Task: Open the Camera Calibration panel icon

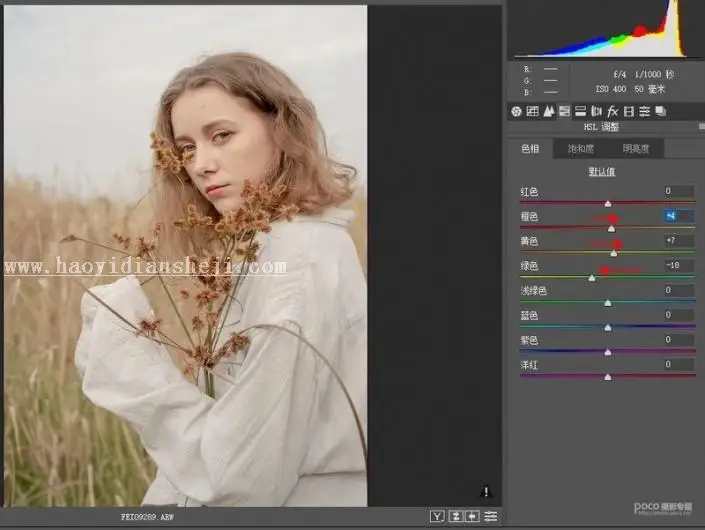Action: point(629,111)
